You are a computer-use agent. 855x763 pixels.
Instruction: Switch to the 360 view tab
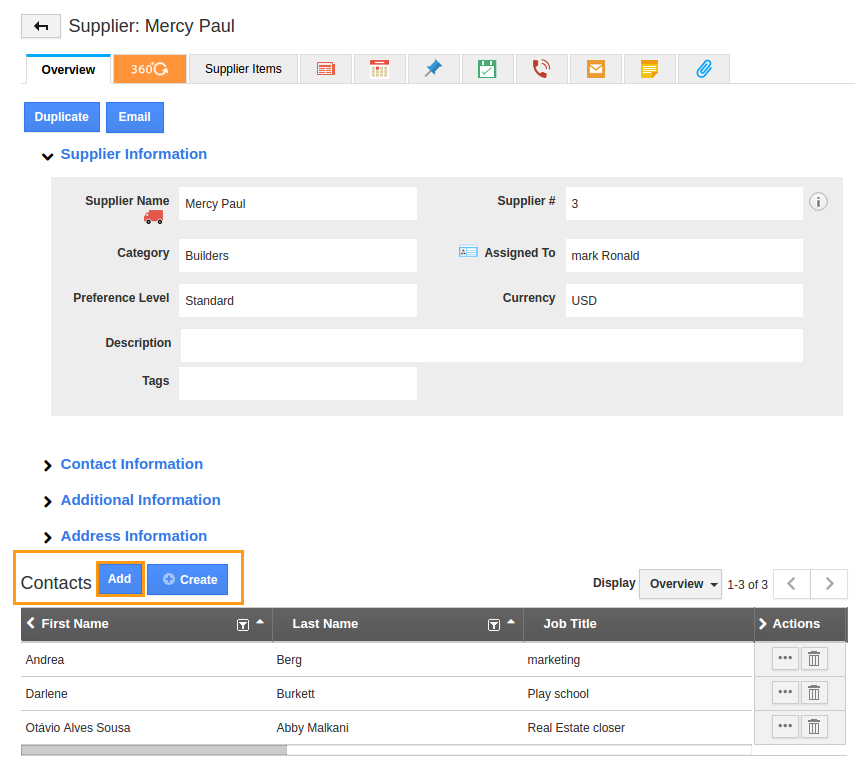click(150, 69)
